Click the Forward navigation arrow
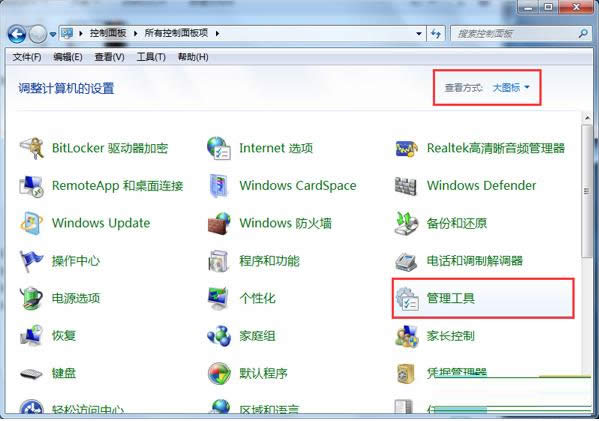 coord(38,34)
